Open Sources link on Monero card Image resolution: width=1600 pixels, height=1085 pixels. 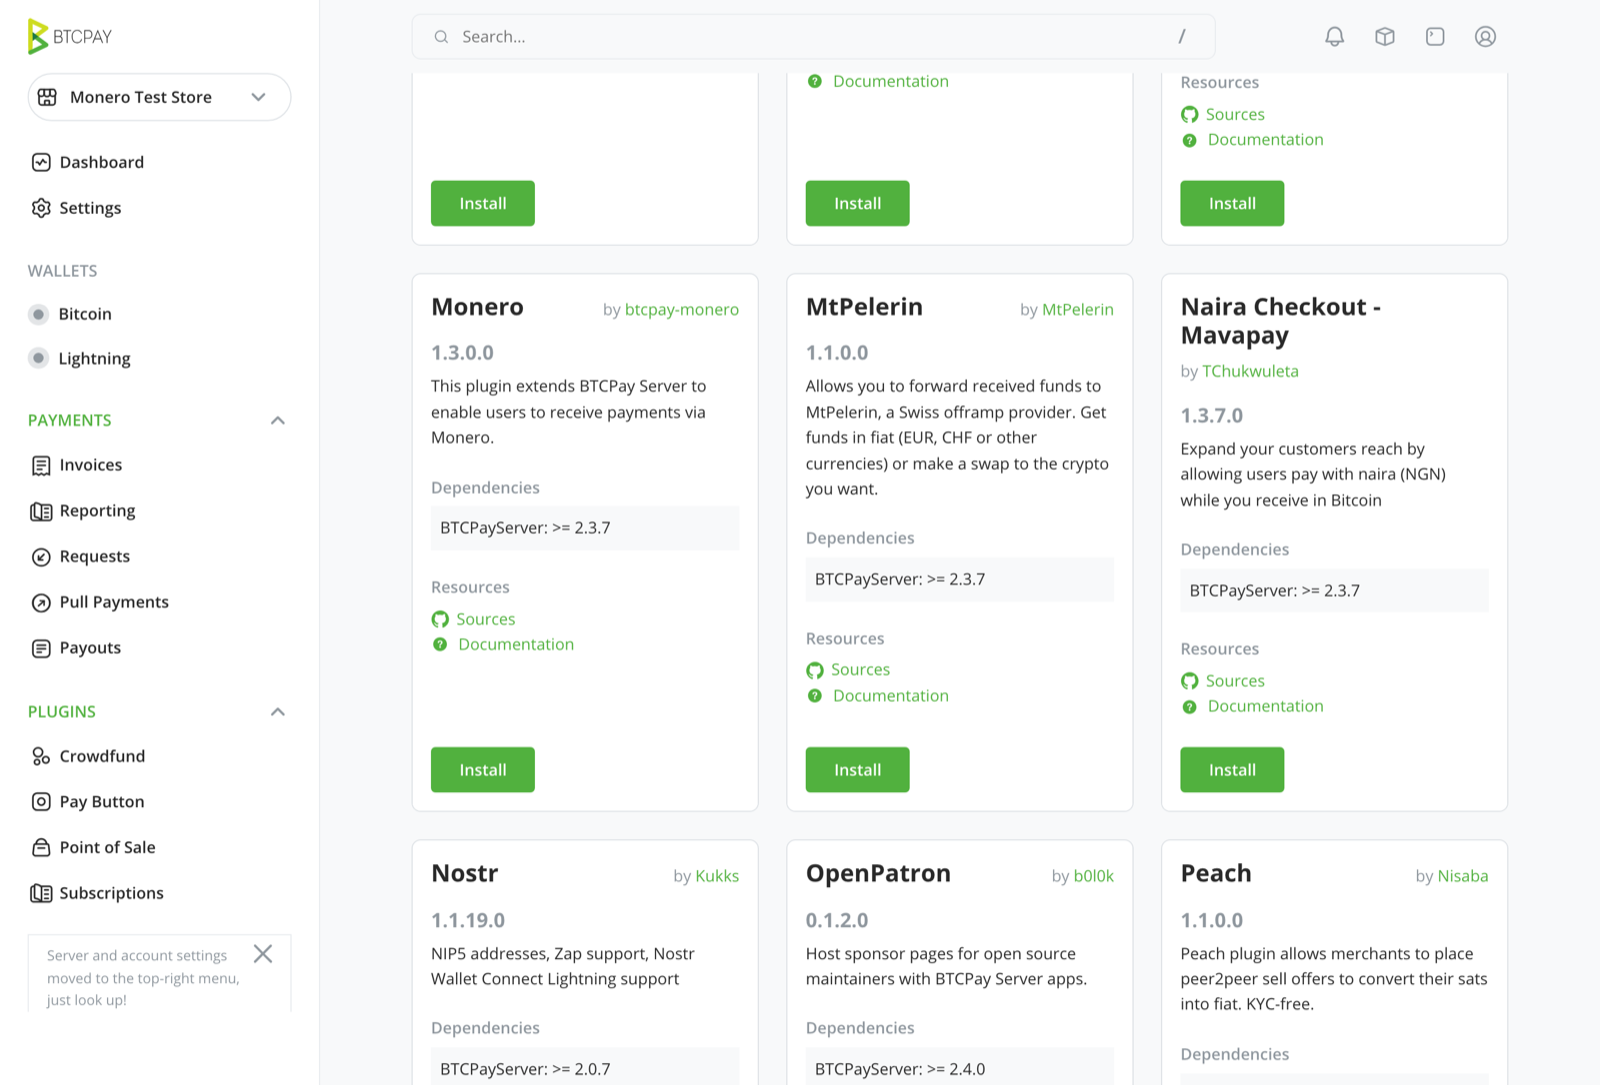(486, 620)
